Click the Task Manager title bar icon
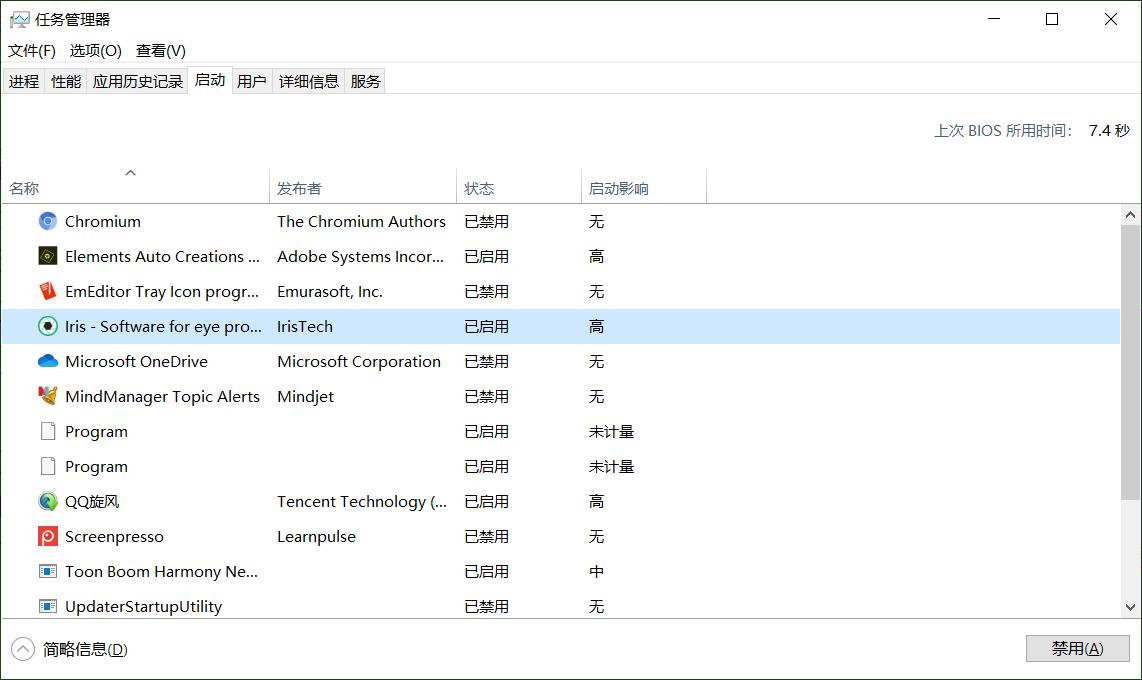Viewport: 1142px width, 680px height. click(19, 20)
